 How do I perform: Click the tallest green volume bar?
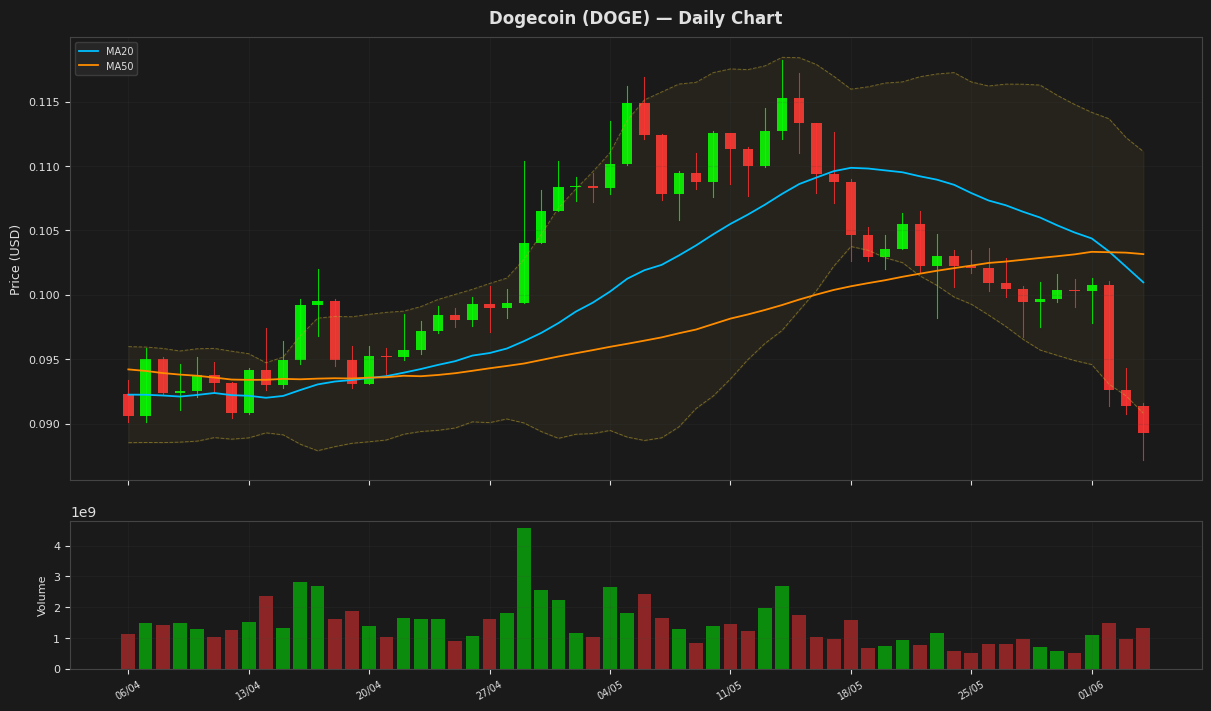tap(524, 598)
